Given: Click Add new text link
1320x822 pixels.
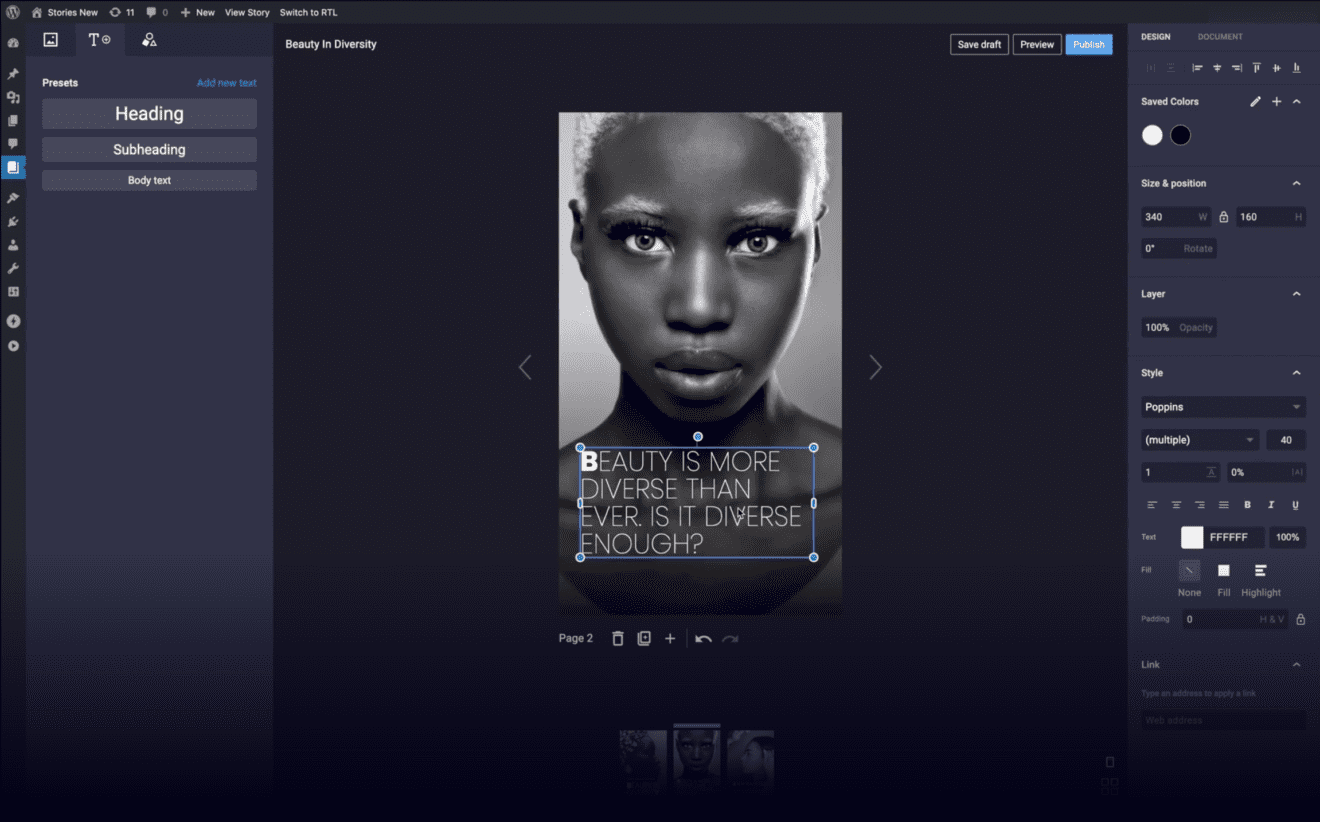Looking at the screenshot, I should coord(227,83).
